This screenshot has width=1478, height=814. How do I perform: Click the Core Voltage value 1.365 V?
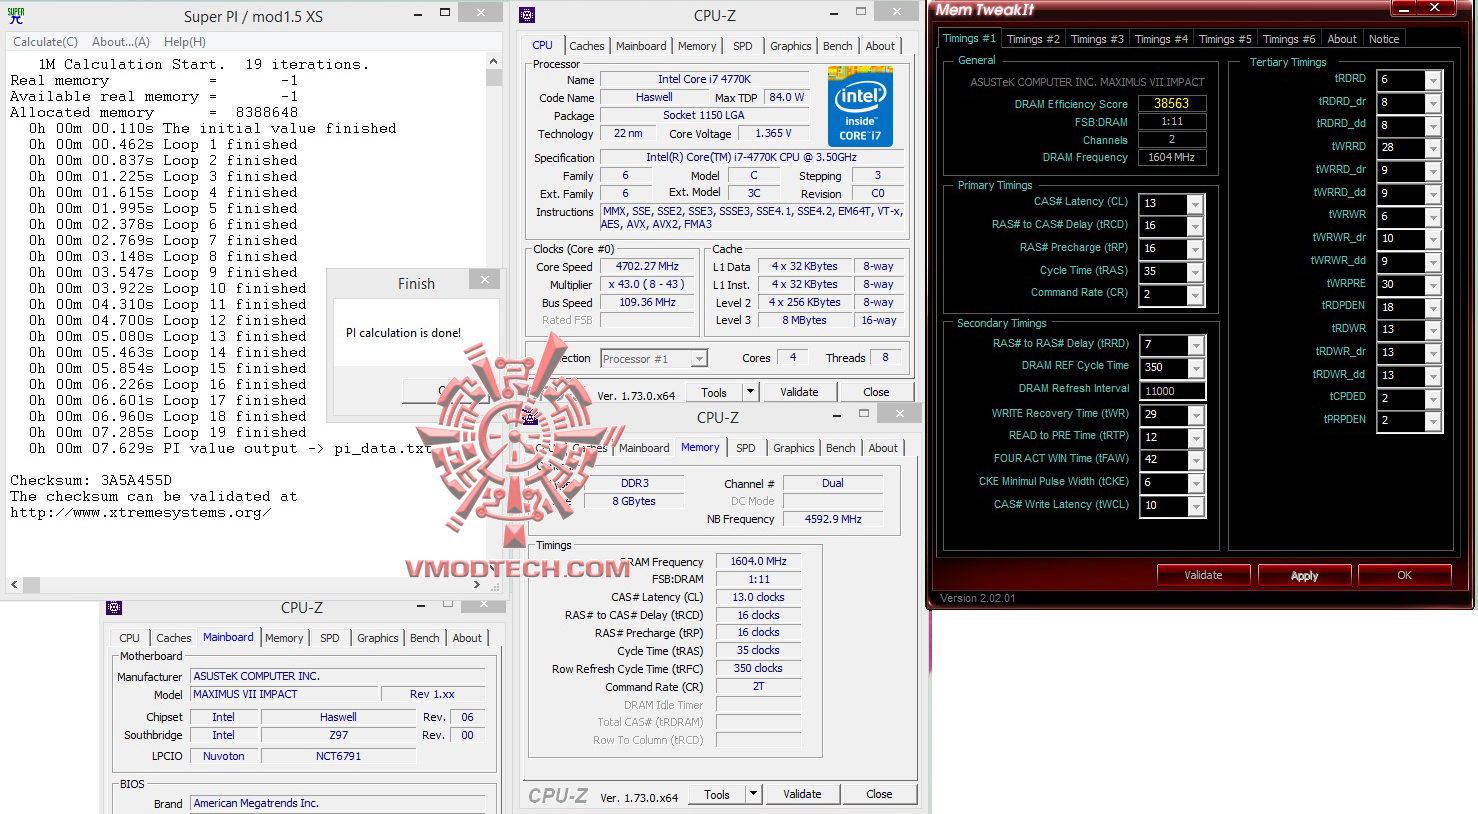tap(773, 133)
